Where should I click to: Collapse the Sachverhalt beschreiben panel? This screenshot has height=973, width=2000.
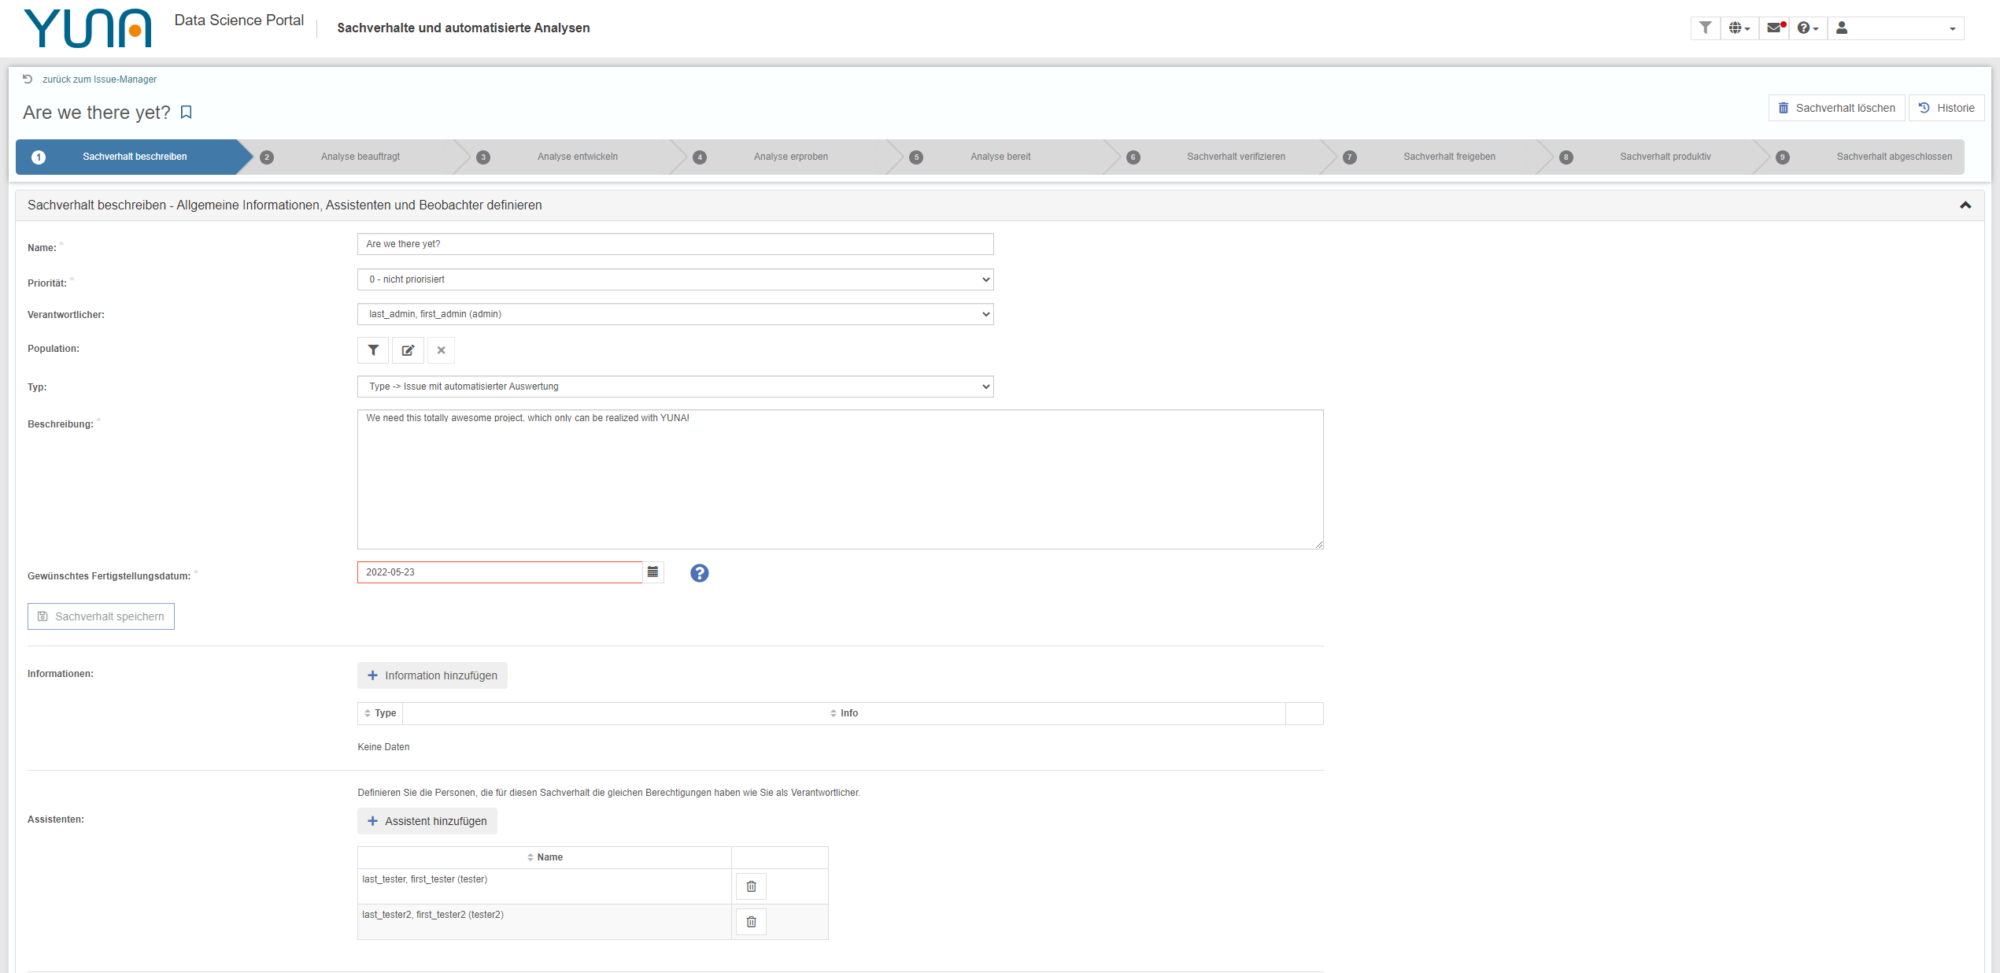(1965, 205)
